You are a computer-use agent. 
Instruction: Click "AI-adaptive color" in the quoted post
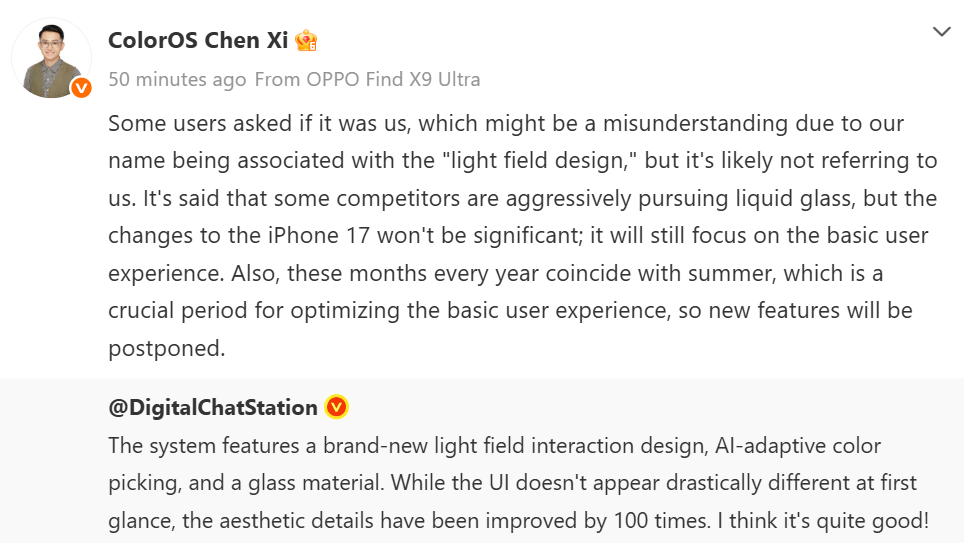coord(797,446)
